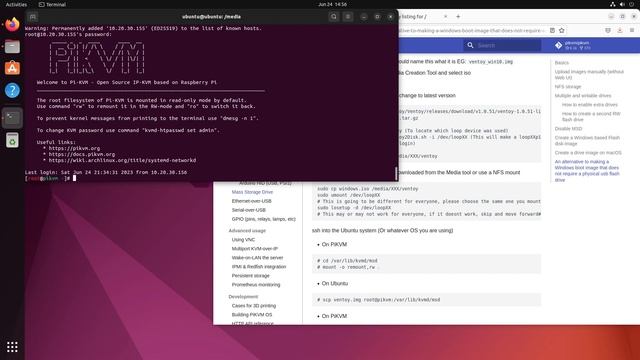Jump to 'Multiple and writable drives' section
Screen dimensions: 640x360
coord(583,96)
